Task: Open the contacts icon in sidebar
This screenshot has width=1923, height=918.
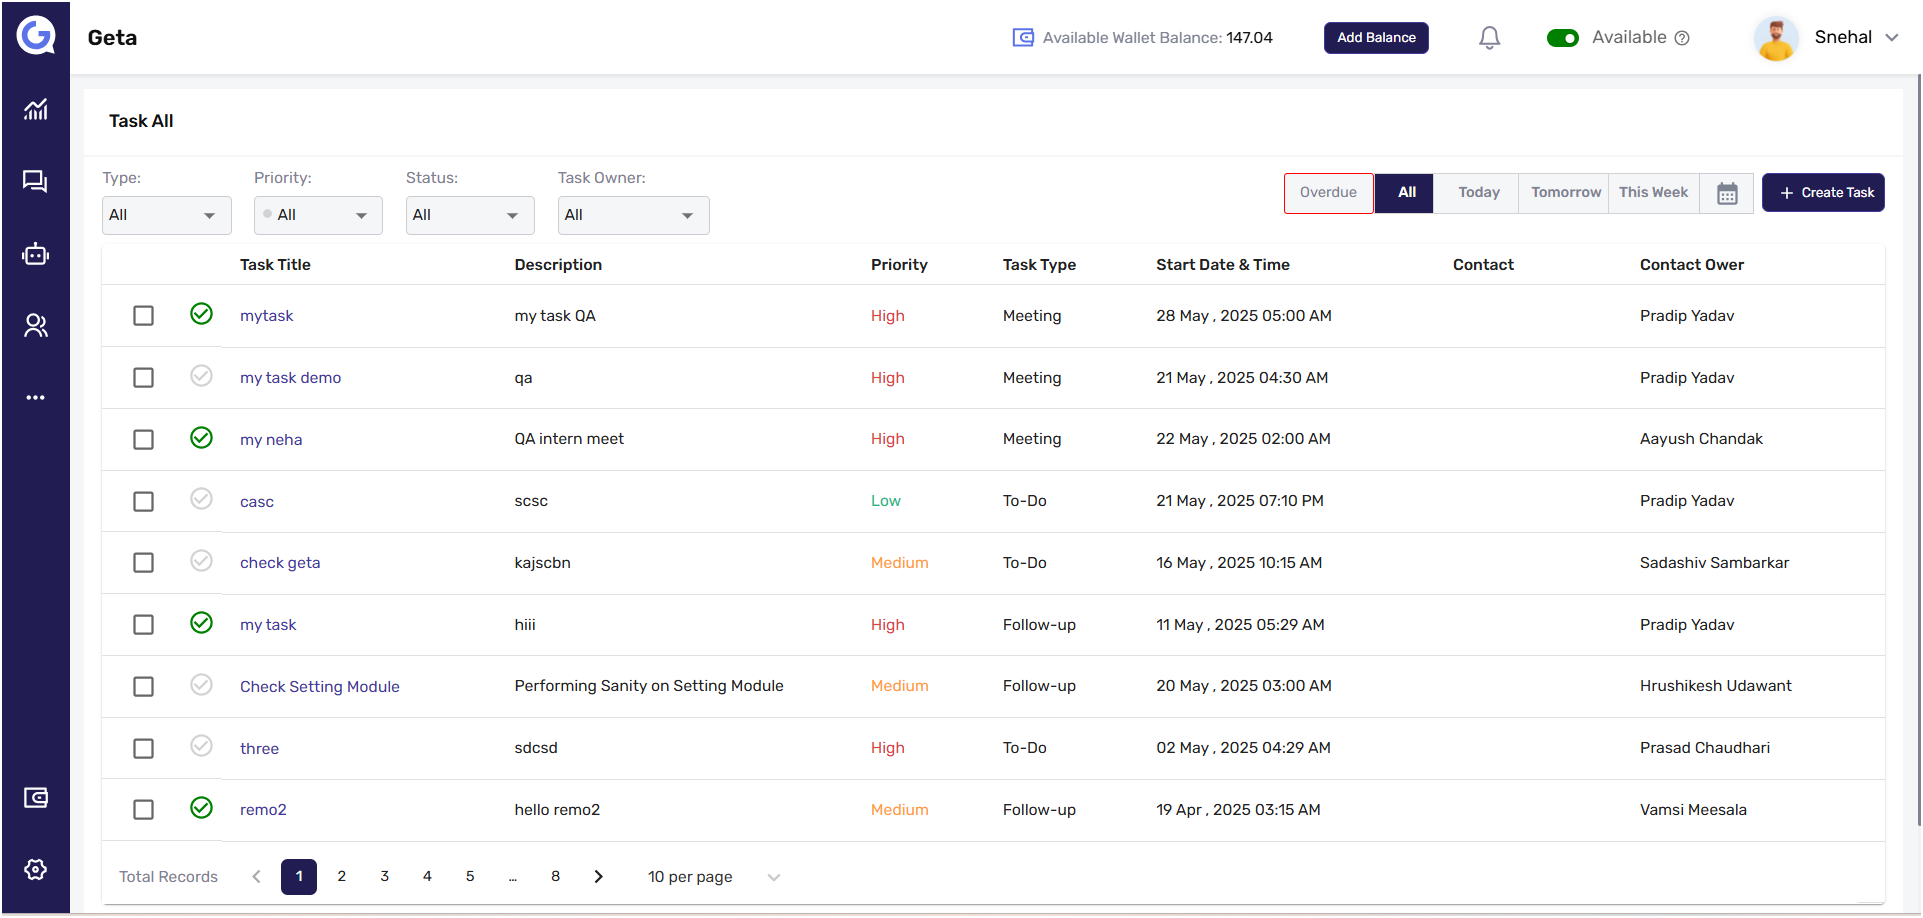Action: tap(36, 325)
